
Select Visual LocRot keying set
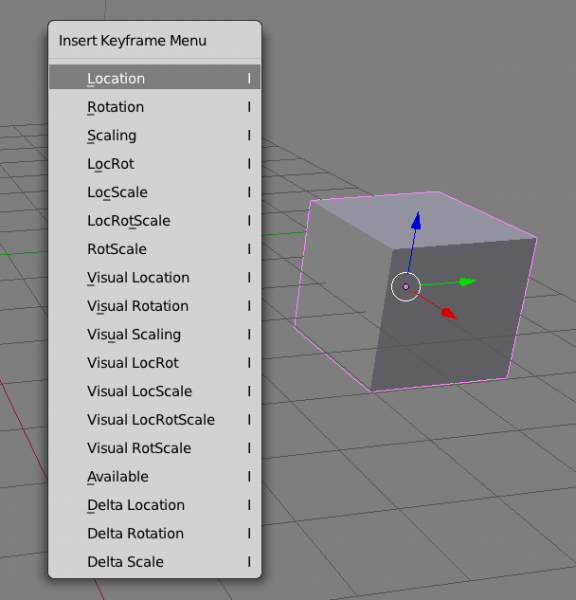(155, 363)
